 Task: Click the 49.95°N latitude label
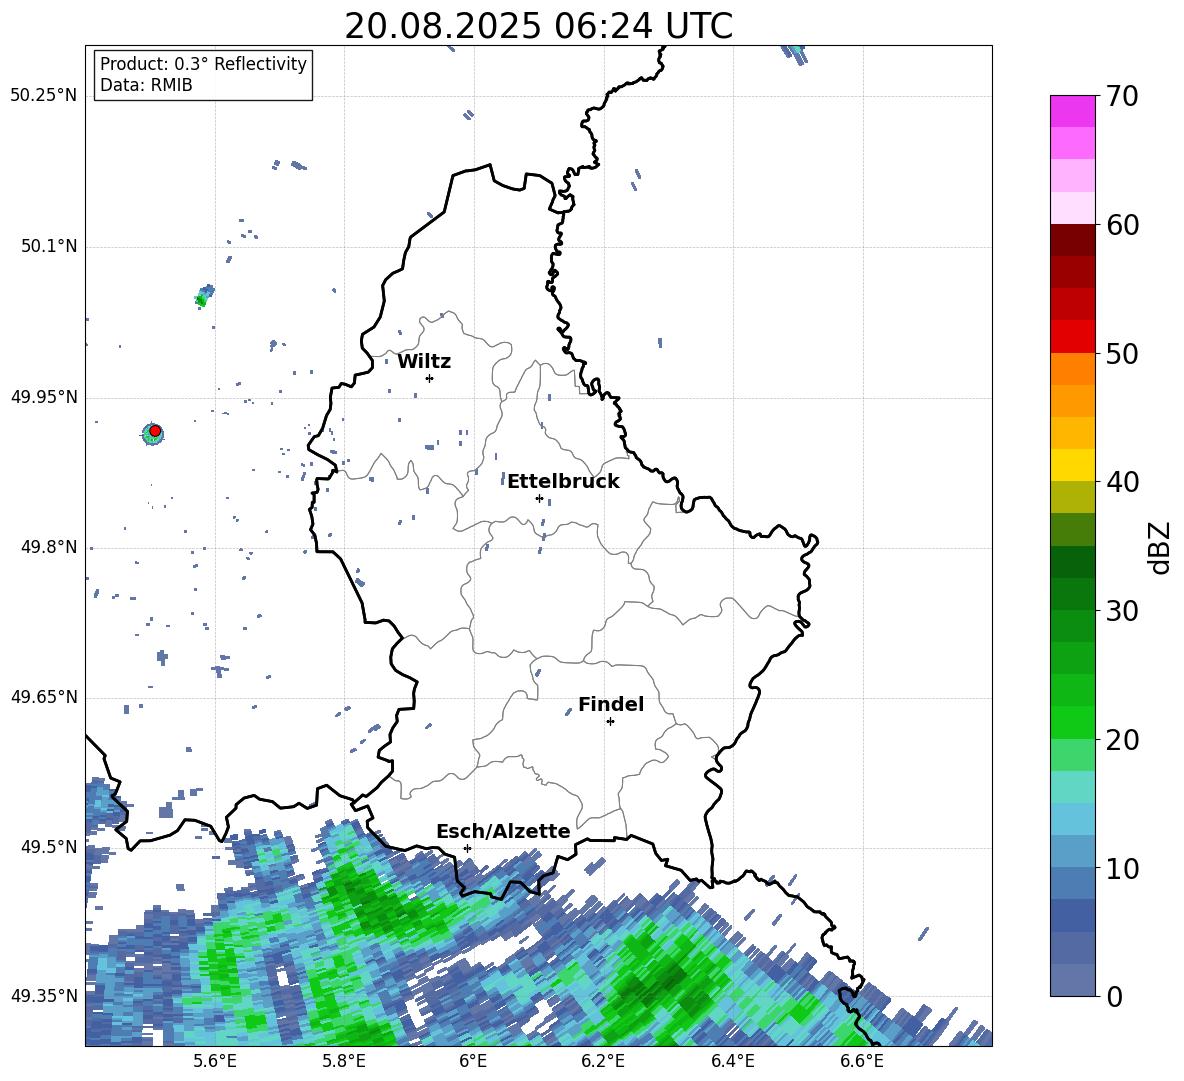tap(44, 396)
